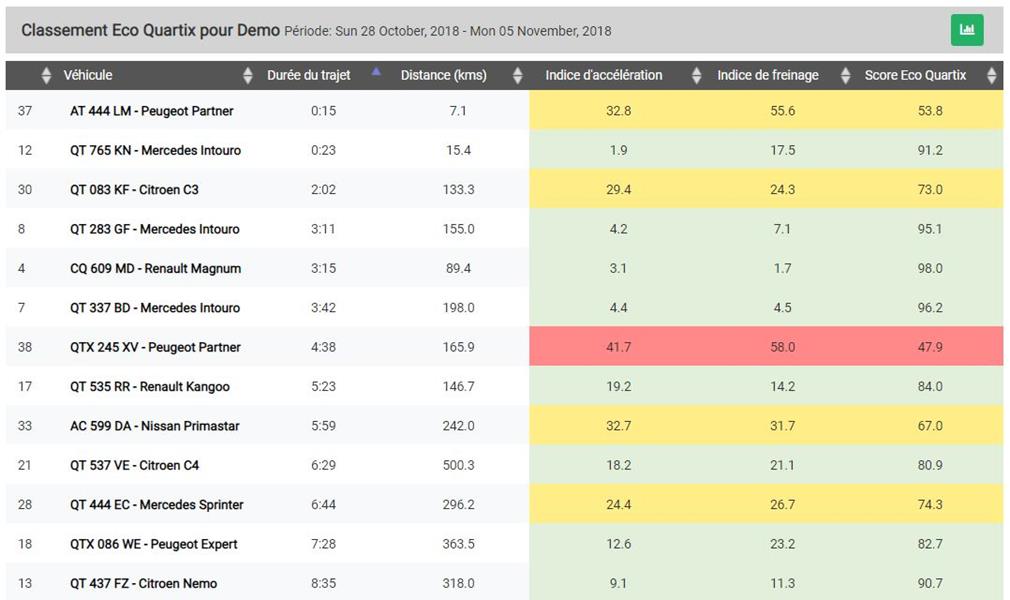
Task: Click the Période date range text
Action: coord(448,31)
